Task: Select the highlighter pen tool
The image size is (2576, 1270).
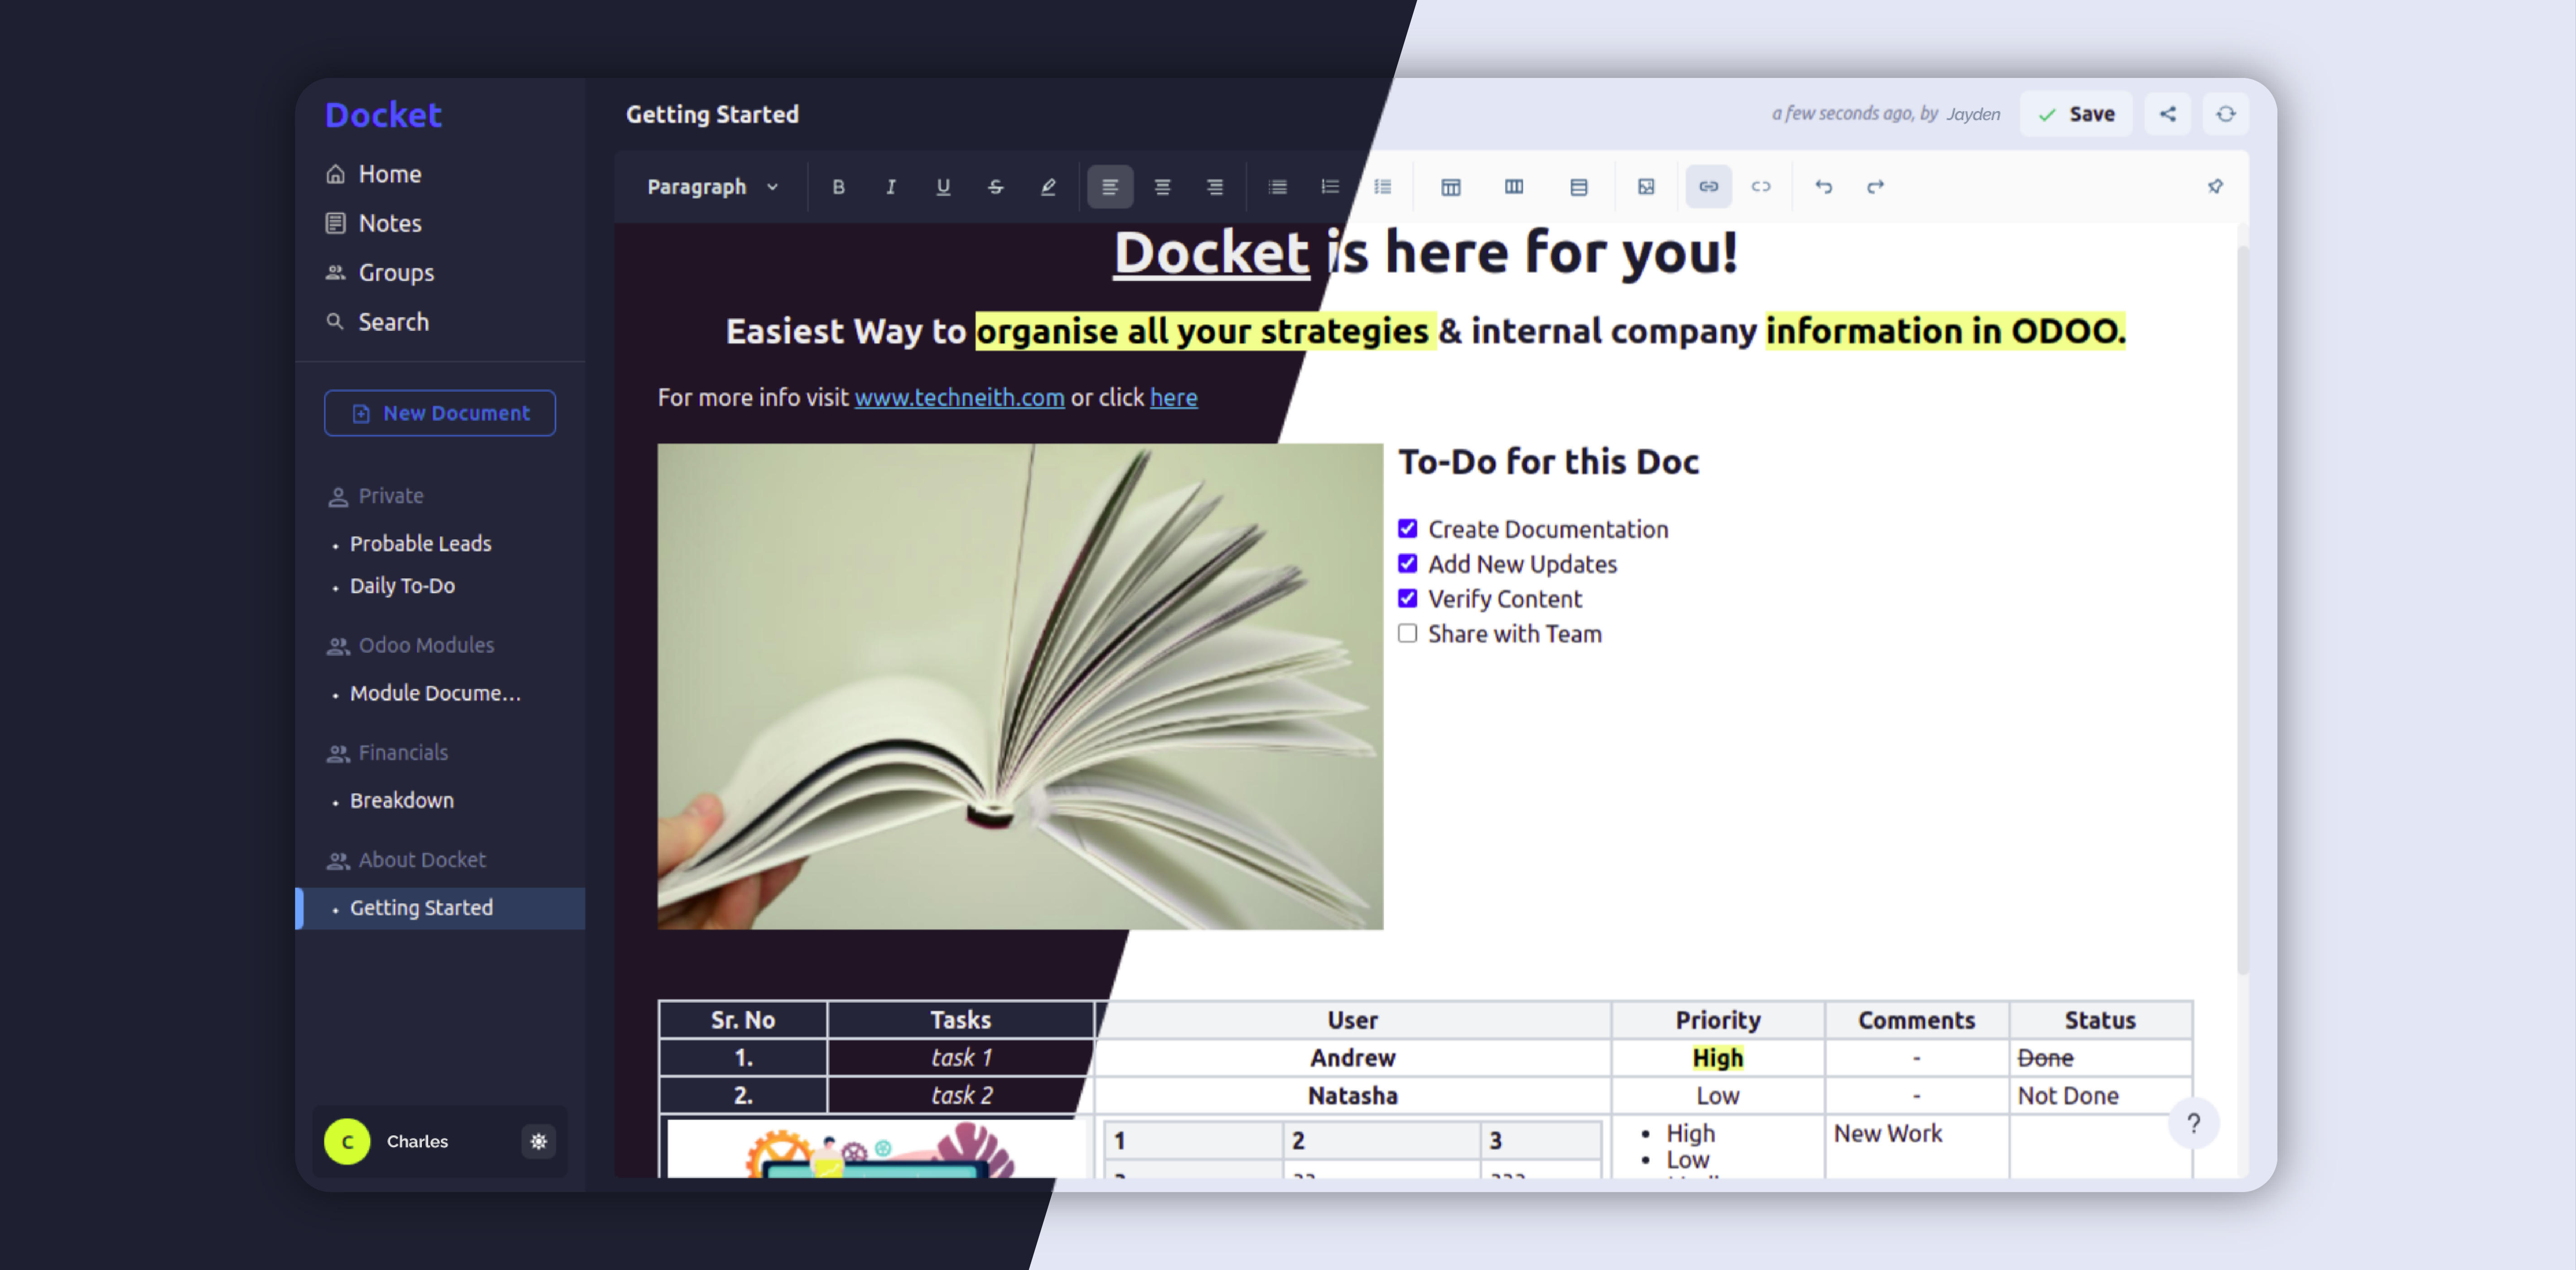Action: point(1047,187)
